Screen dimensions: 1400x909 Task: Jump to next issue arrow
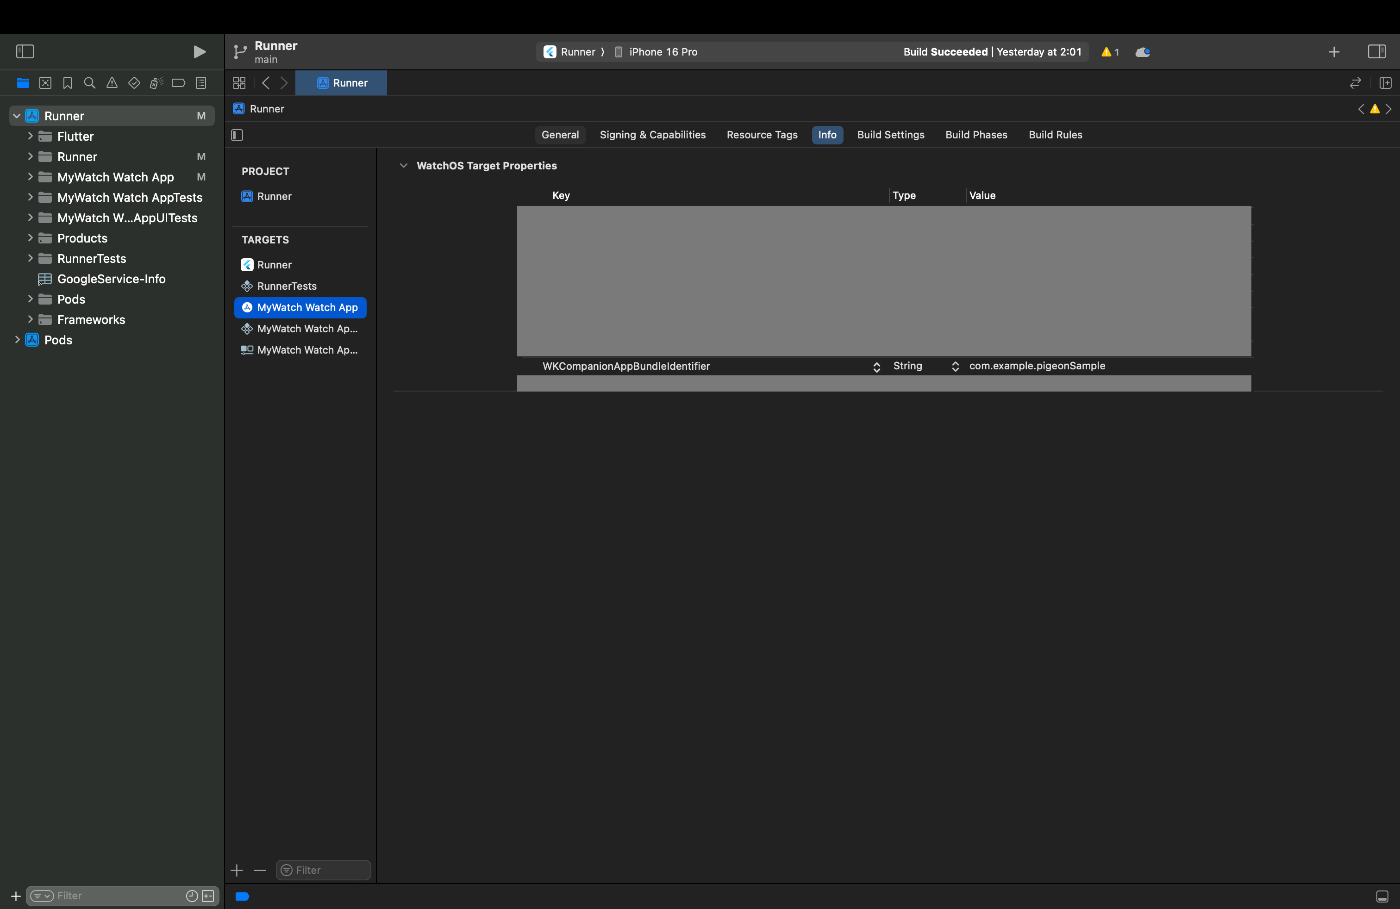[1388, 109]
